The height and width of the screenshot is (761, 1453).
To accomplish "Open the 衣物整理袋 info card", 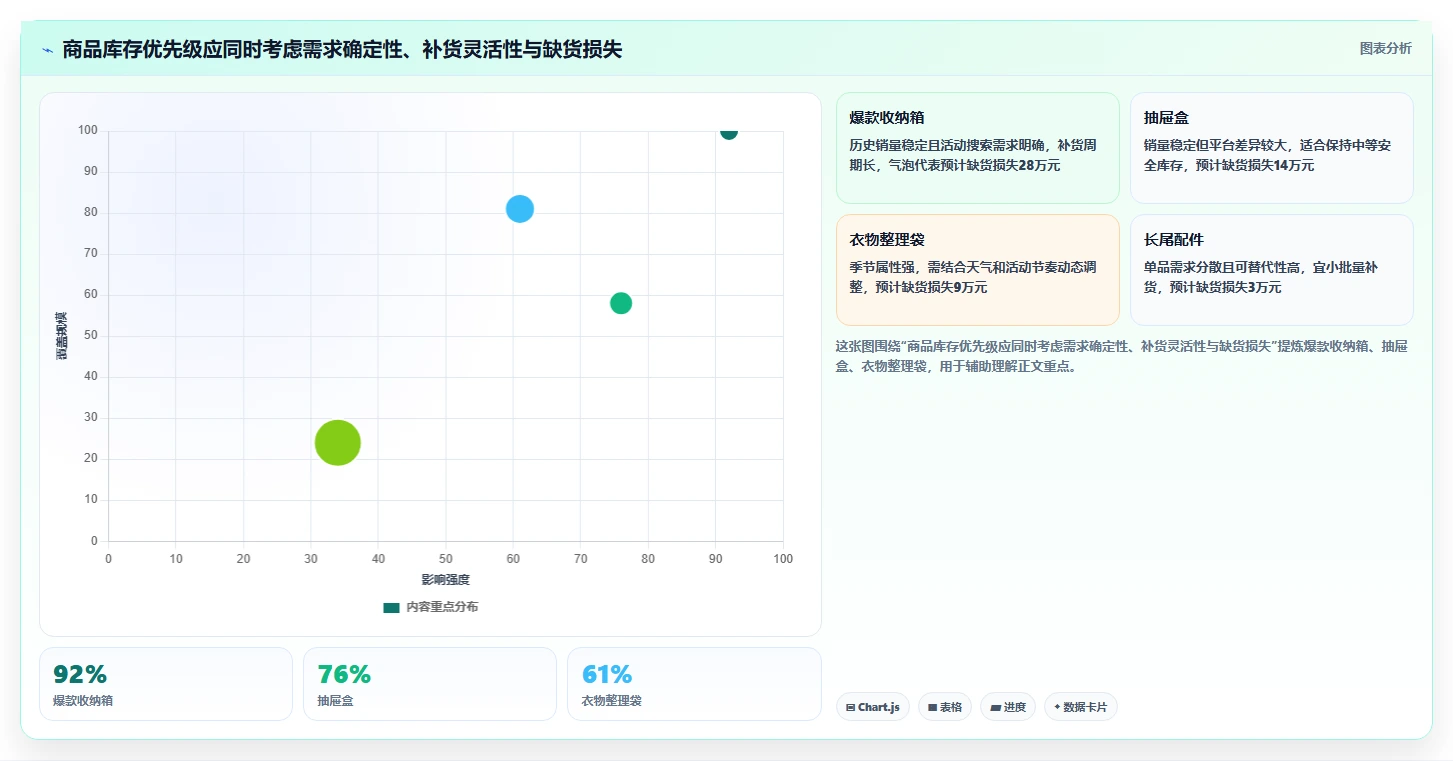I will 977,270.
